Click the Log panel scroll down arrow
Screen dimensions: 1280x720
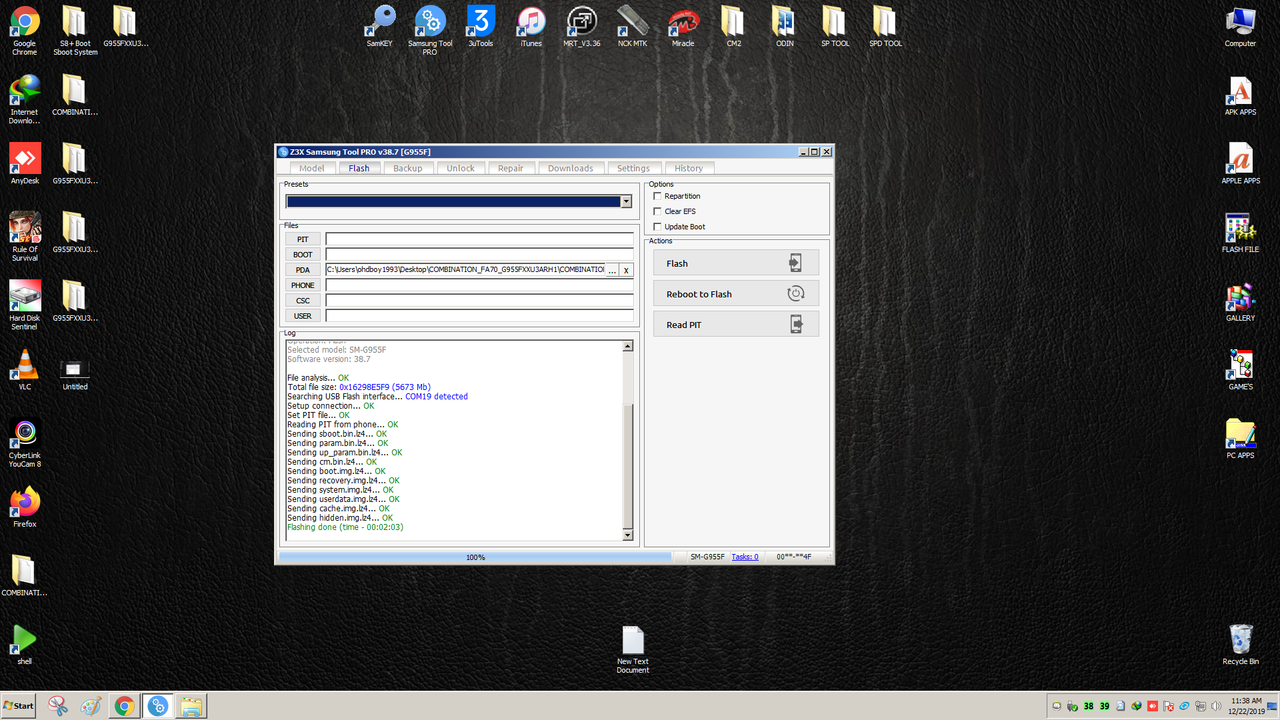coord(628,536)
